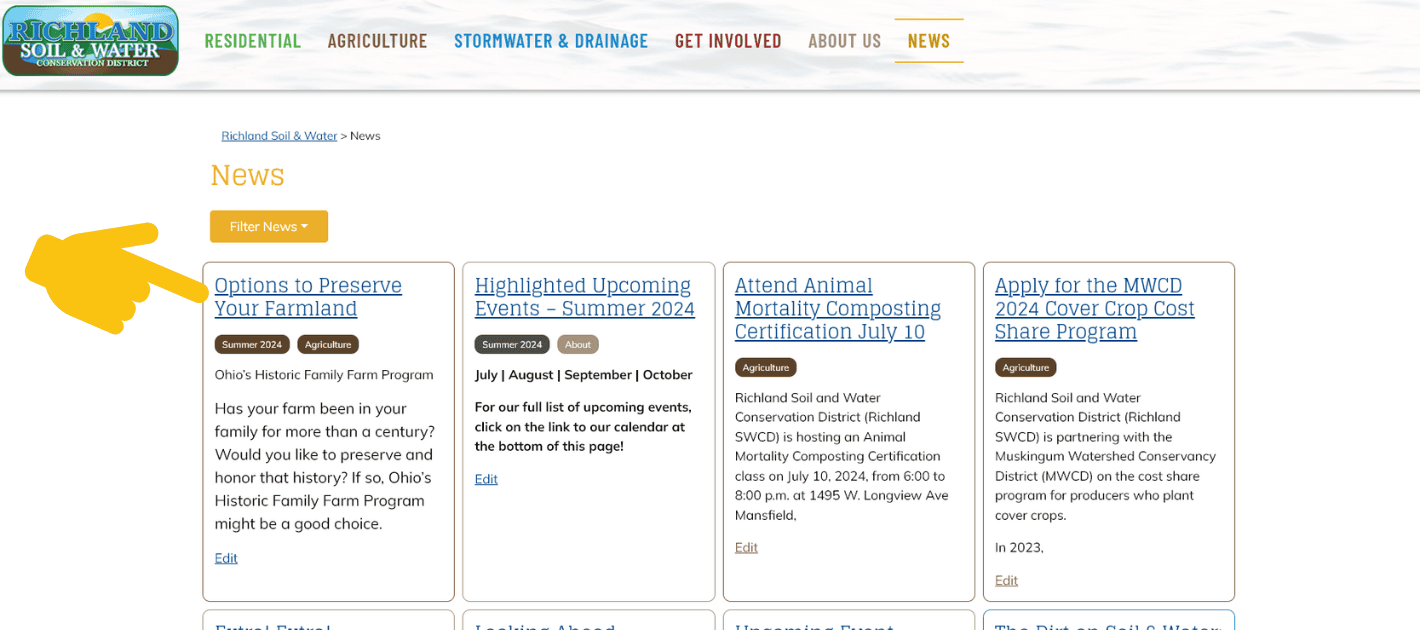Go to the News menu item

tap(929, 41)
